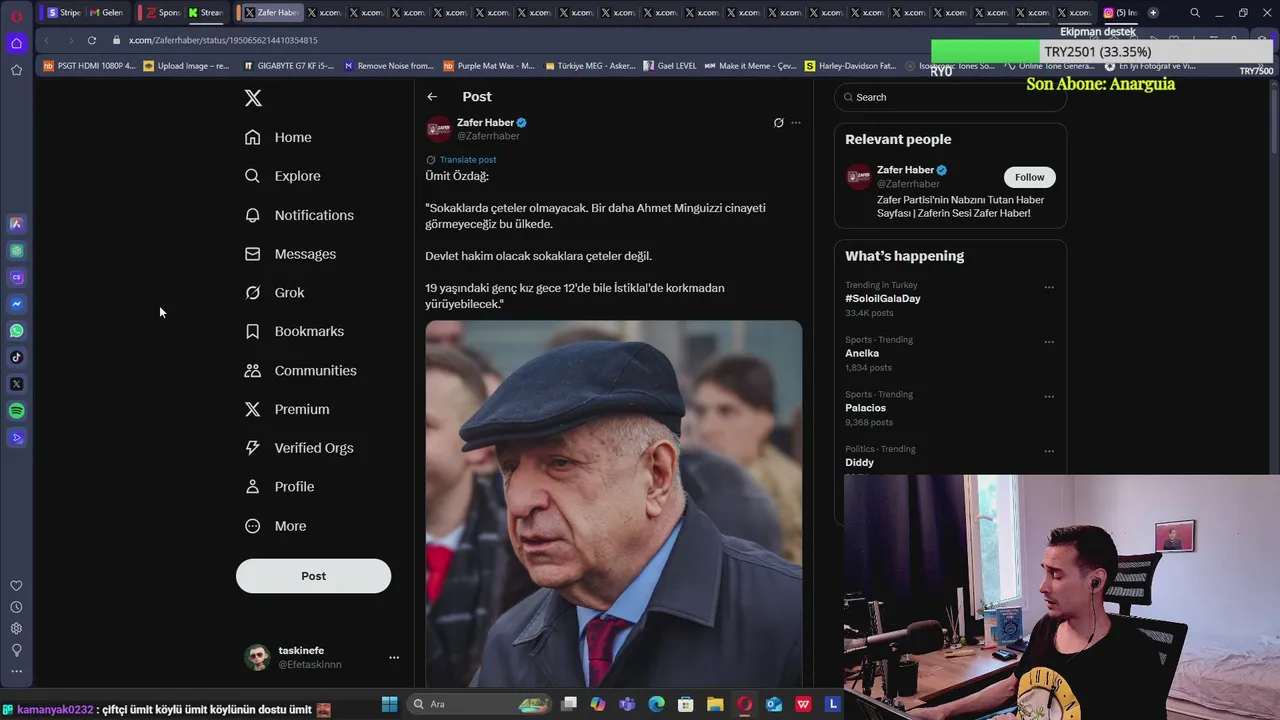Switch to the Instagram (5) browser tab

click(1120, 13)
